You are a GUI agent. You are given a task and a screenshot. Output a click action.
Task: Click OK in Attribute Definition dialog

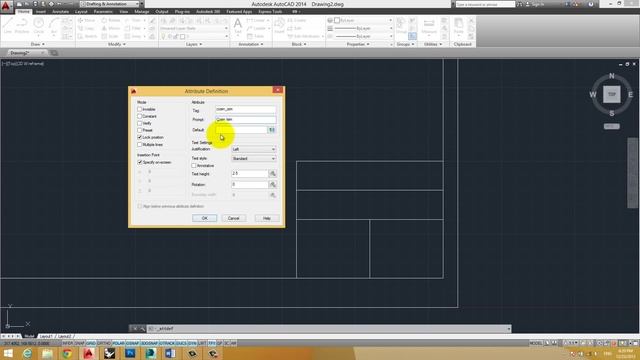coord(205,218)
